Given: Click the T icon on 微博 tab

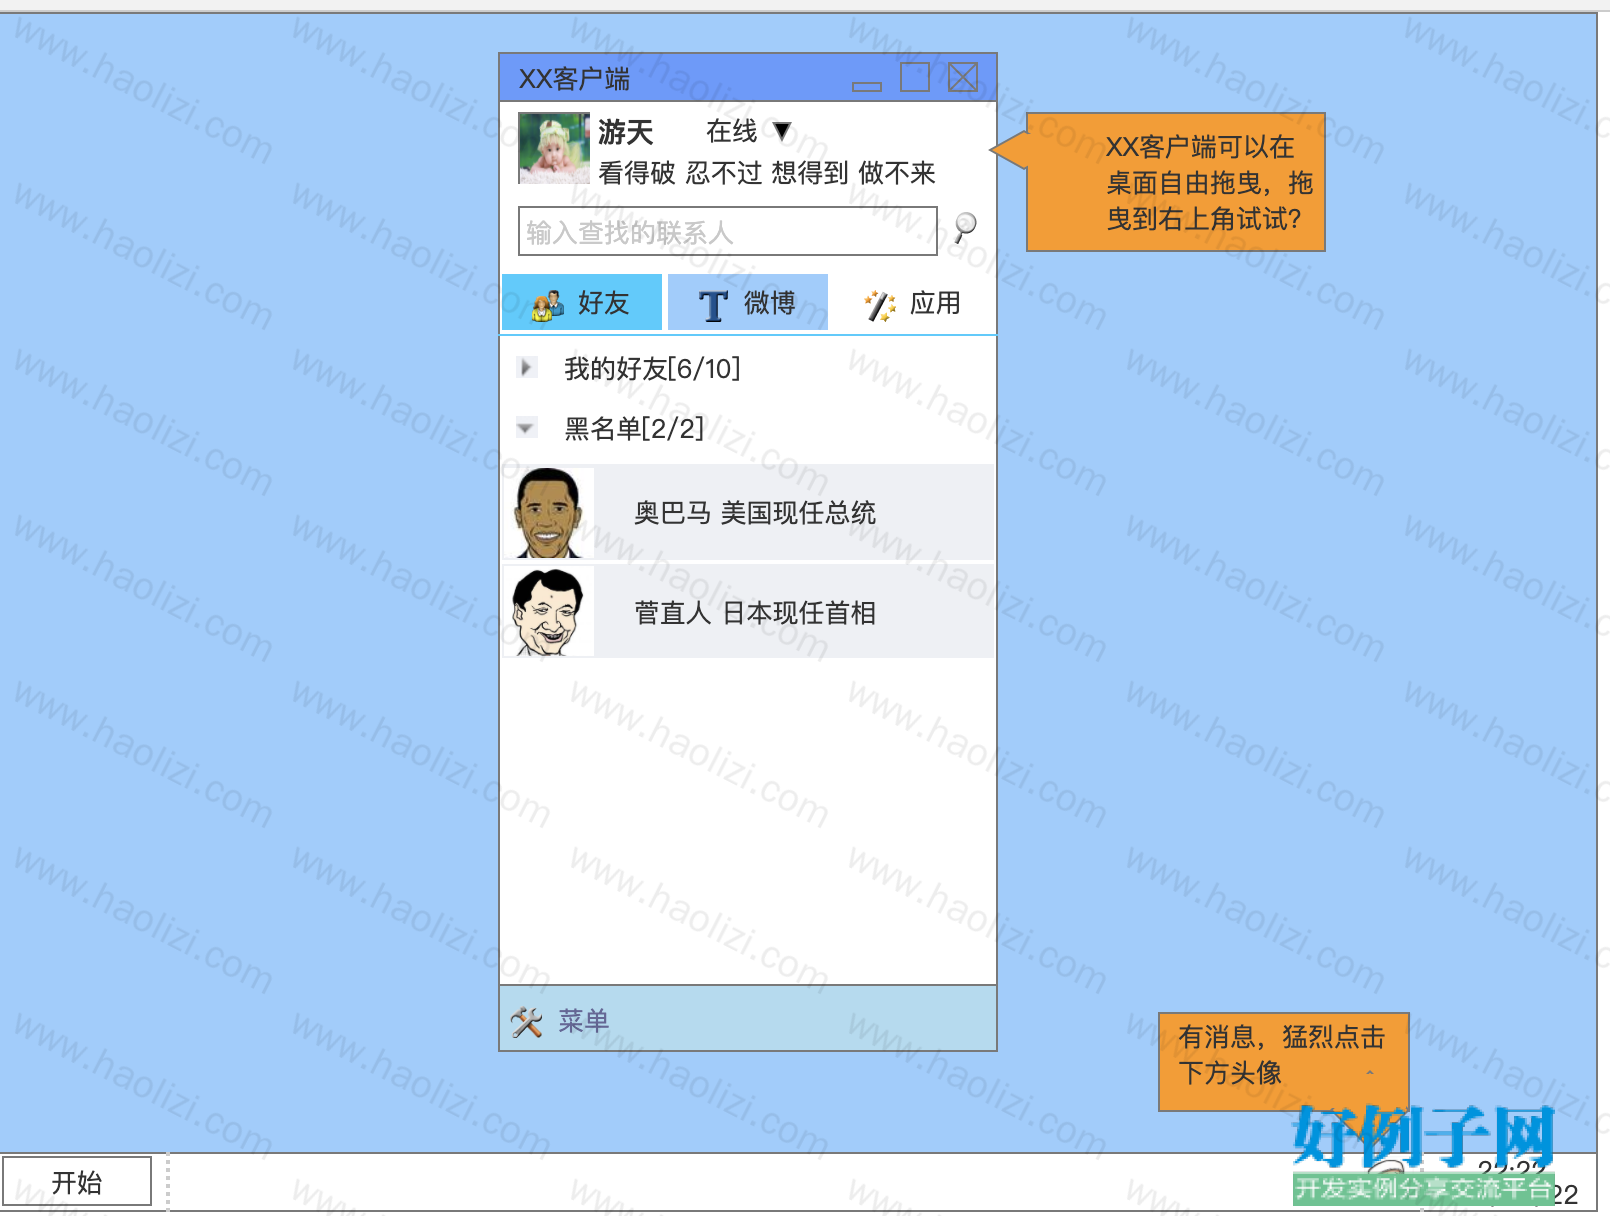Looking at the screenshot, I should (x=713, y=305).
